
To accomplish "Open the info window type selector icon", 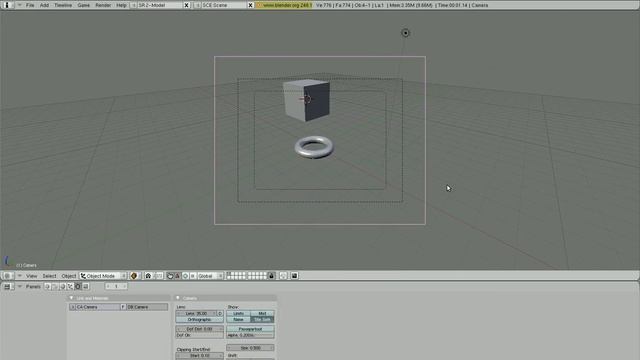I will [x=7, y=5].
